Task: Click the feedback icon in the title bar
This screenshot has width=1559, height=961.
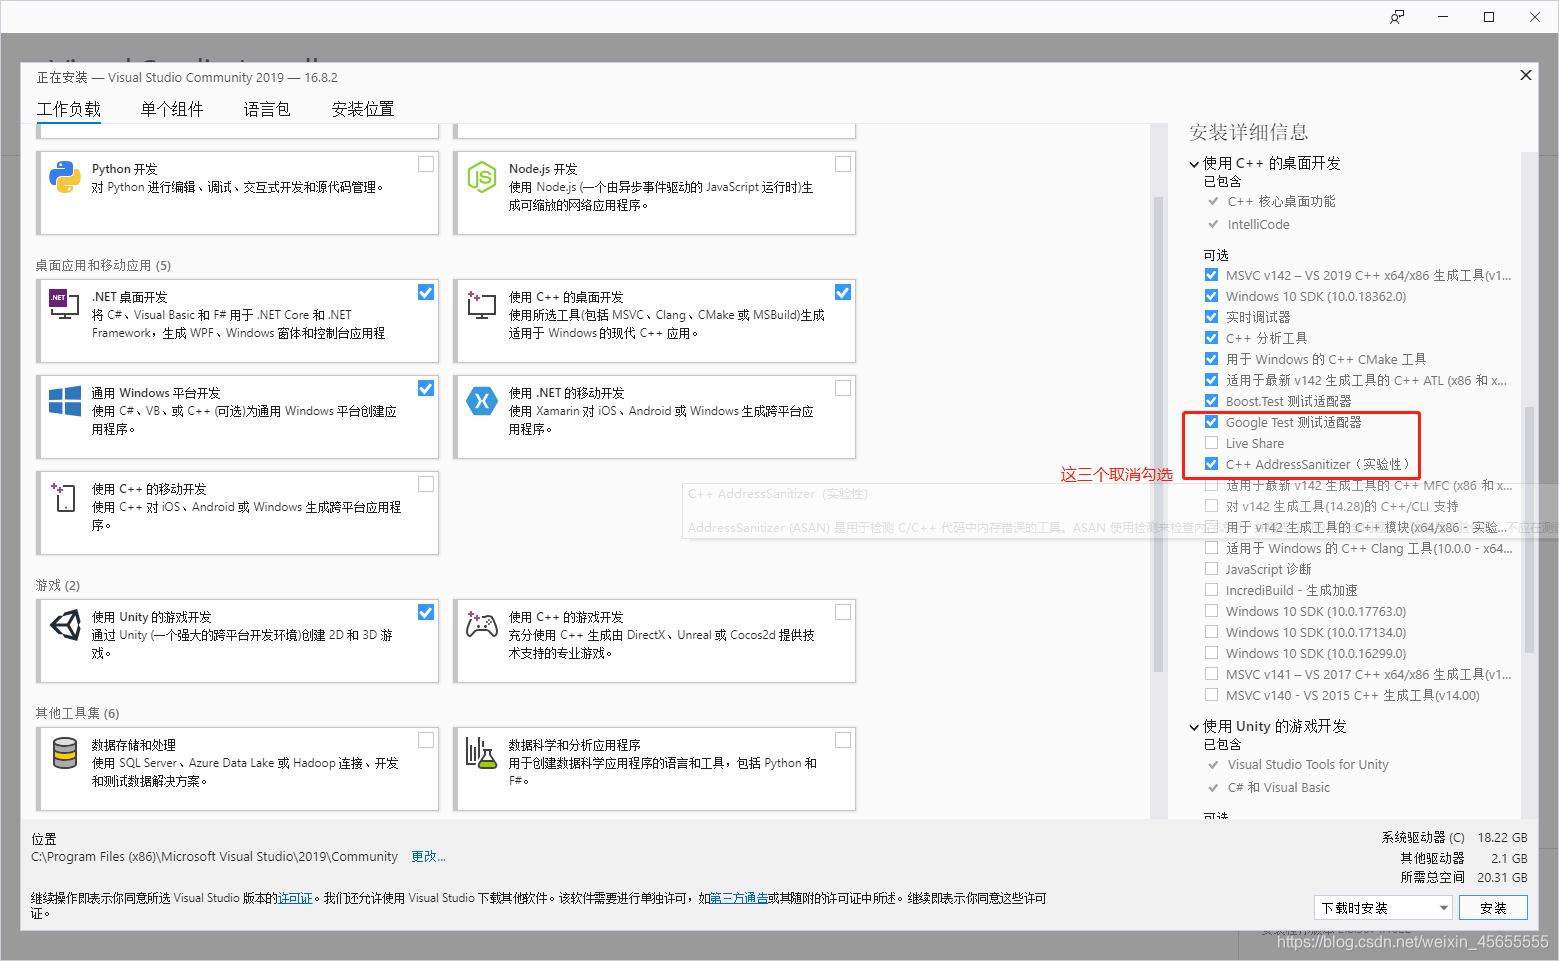Action: pos(1397,17)
